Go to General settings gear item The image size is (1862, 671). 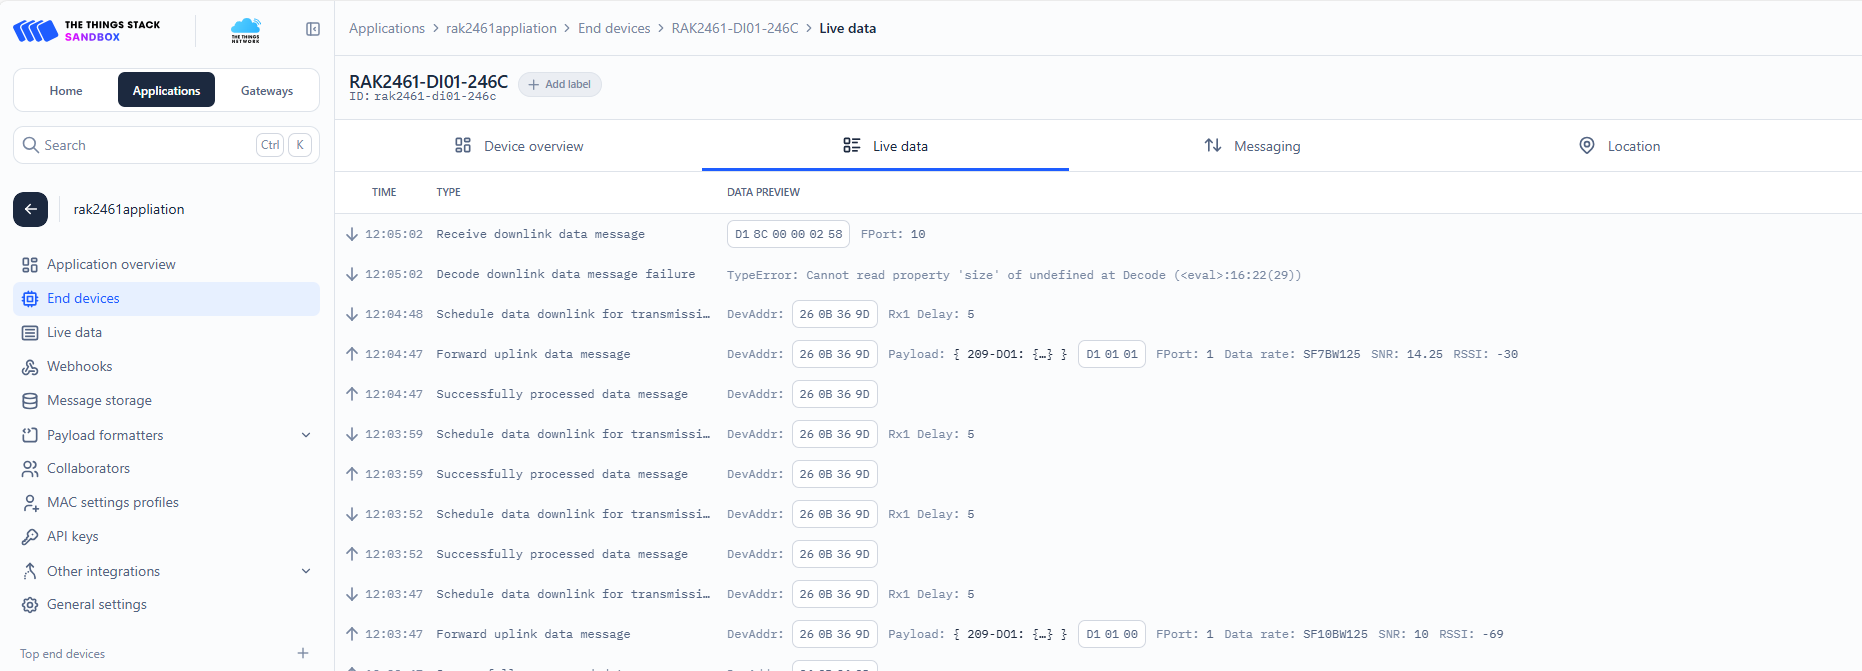point(96,605)
